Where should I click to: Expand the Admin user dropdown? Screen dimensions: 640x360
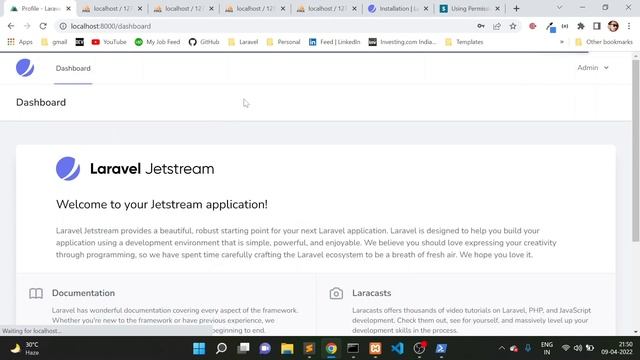click(593, 68)
